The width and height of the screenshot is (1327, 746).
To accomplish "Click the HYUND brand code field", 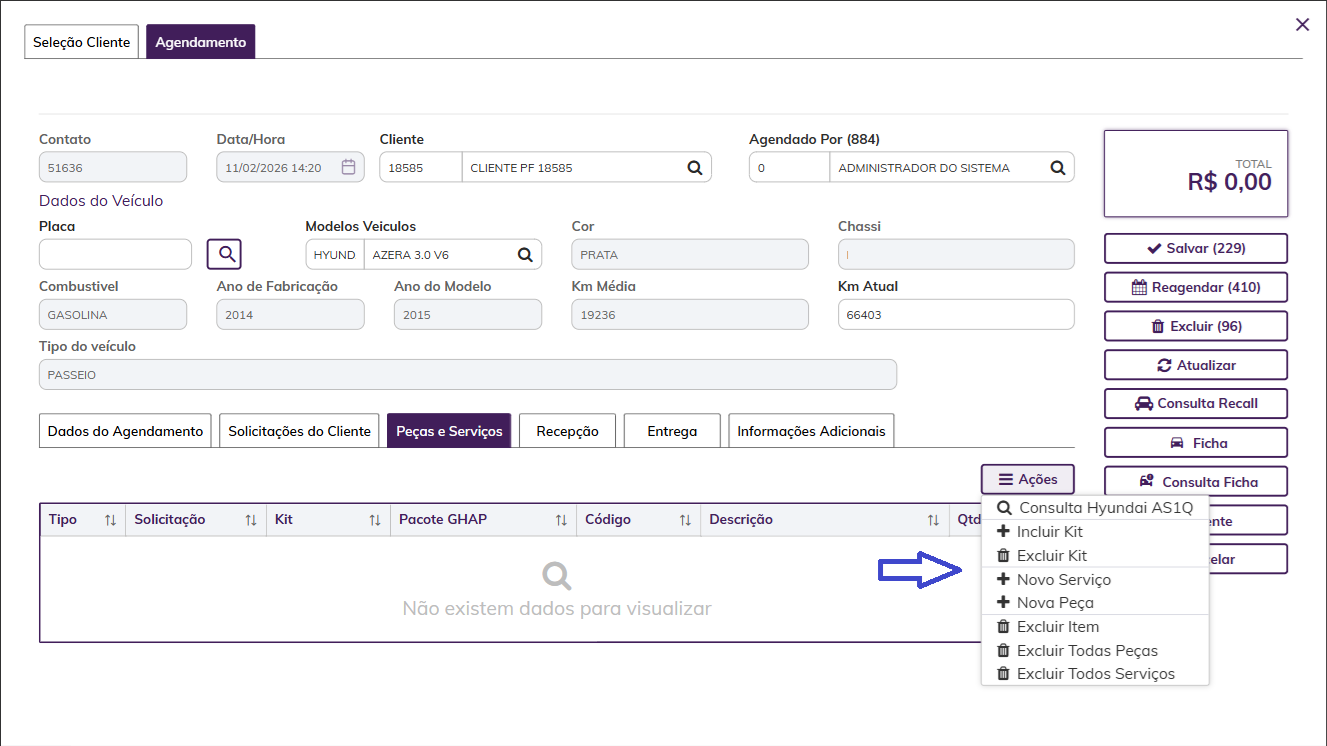I will point(335,255).
